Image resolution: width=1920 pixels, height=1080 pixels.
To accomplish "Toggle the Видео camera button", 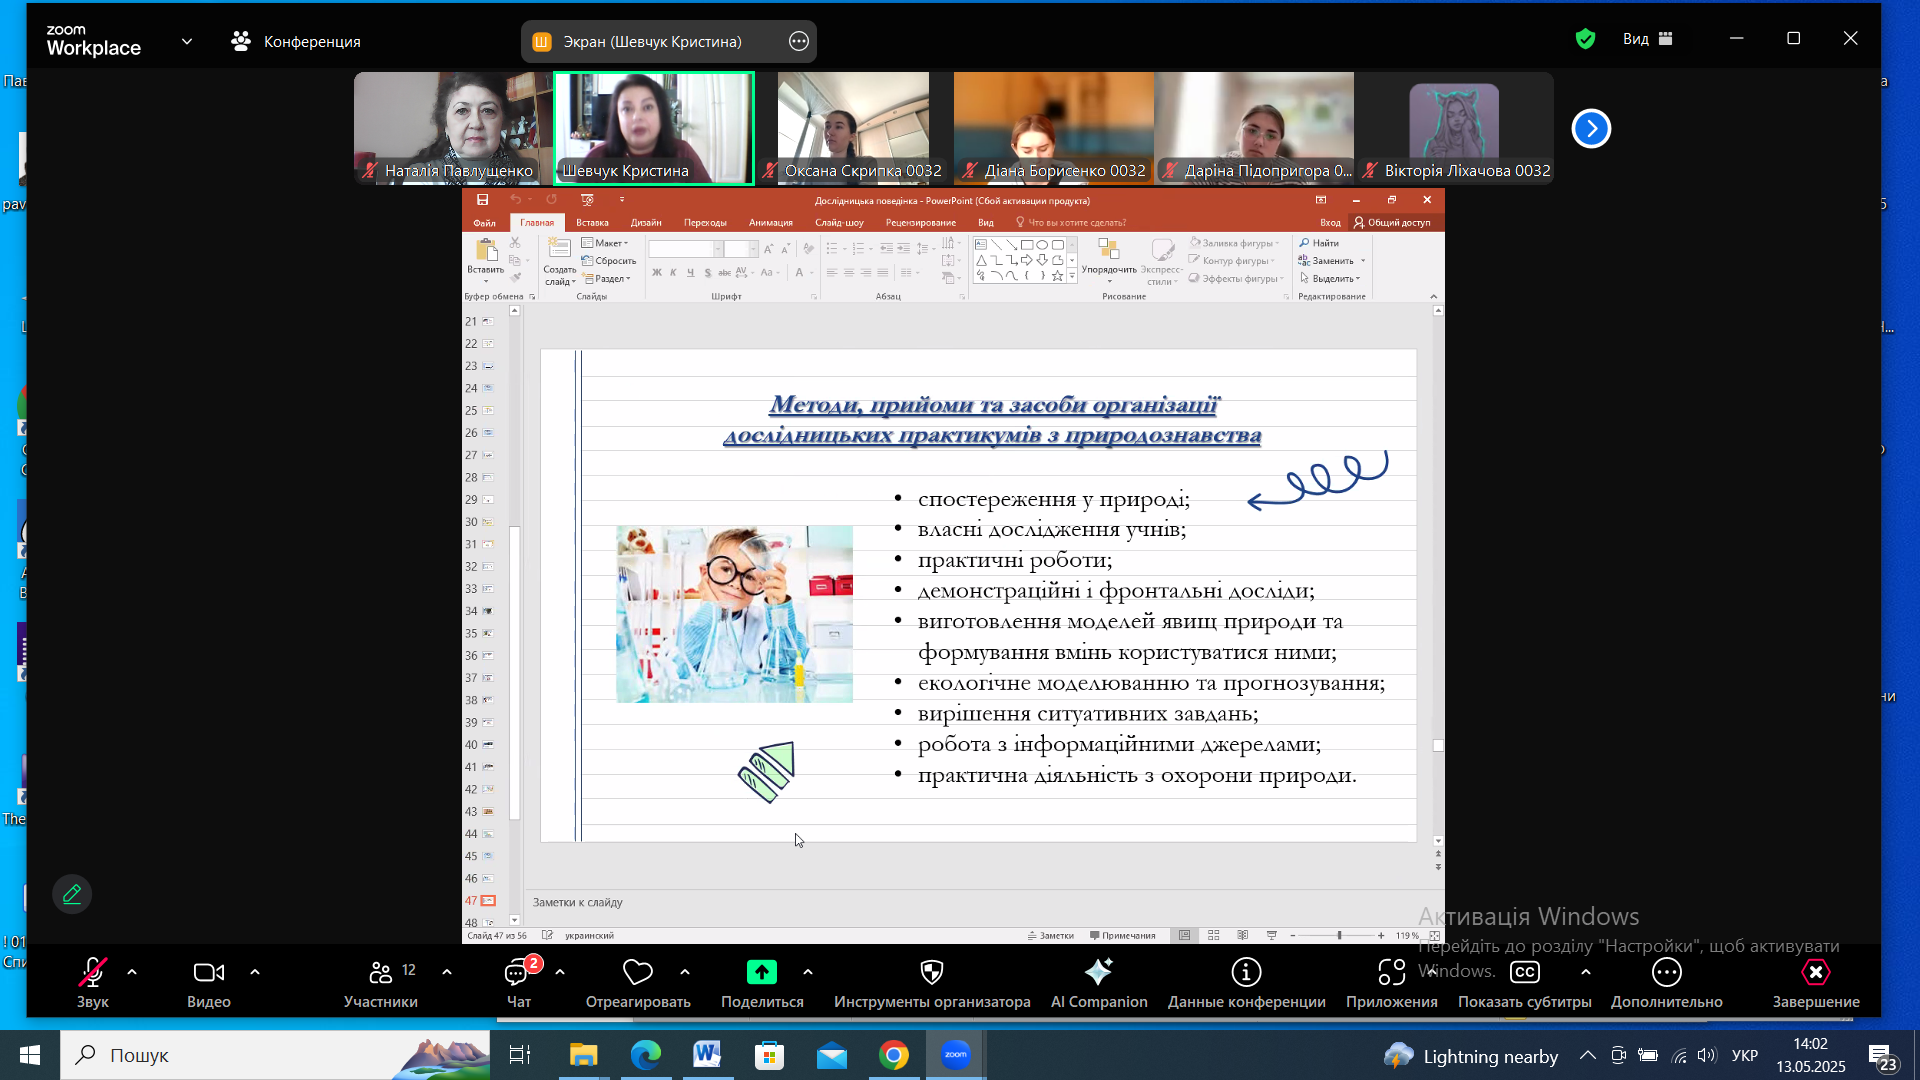I will pyautogui.click(x=209, y=983).
